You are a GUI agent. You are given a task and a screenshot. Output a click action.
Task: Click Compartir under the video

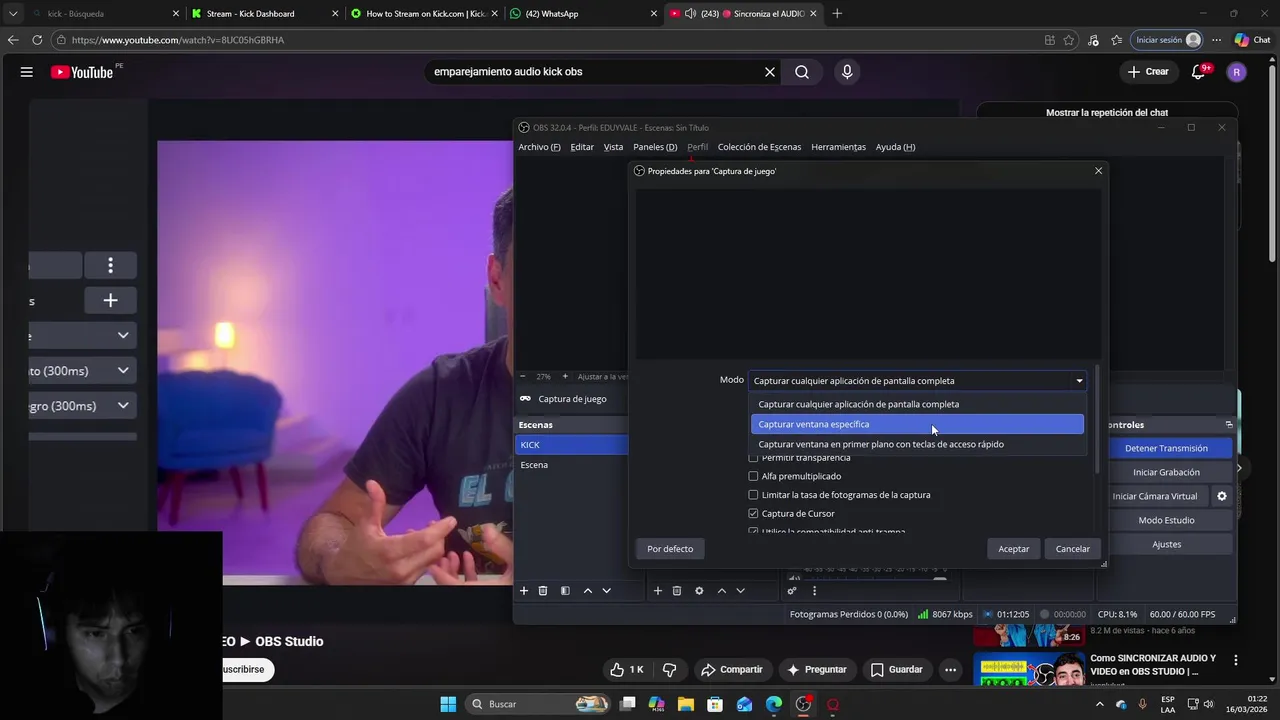(x=731, y=669)
